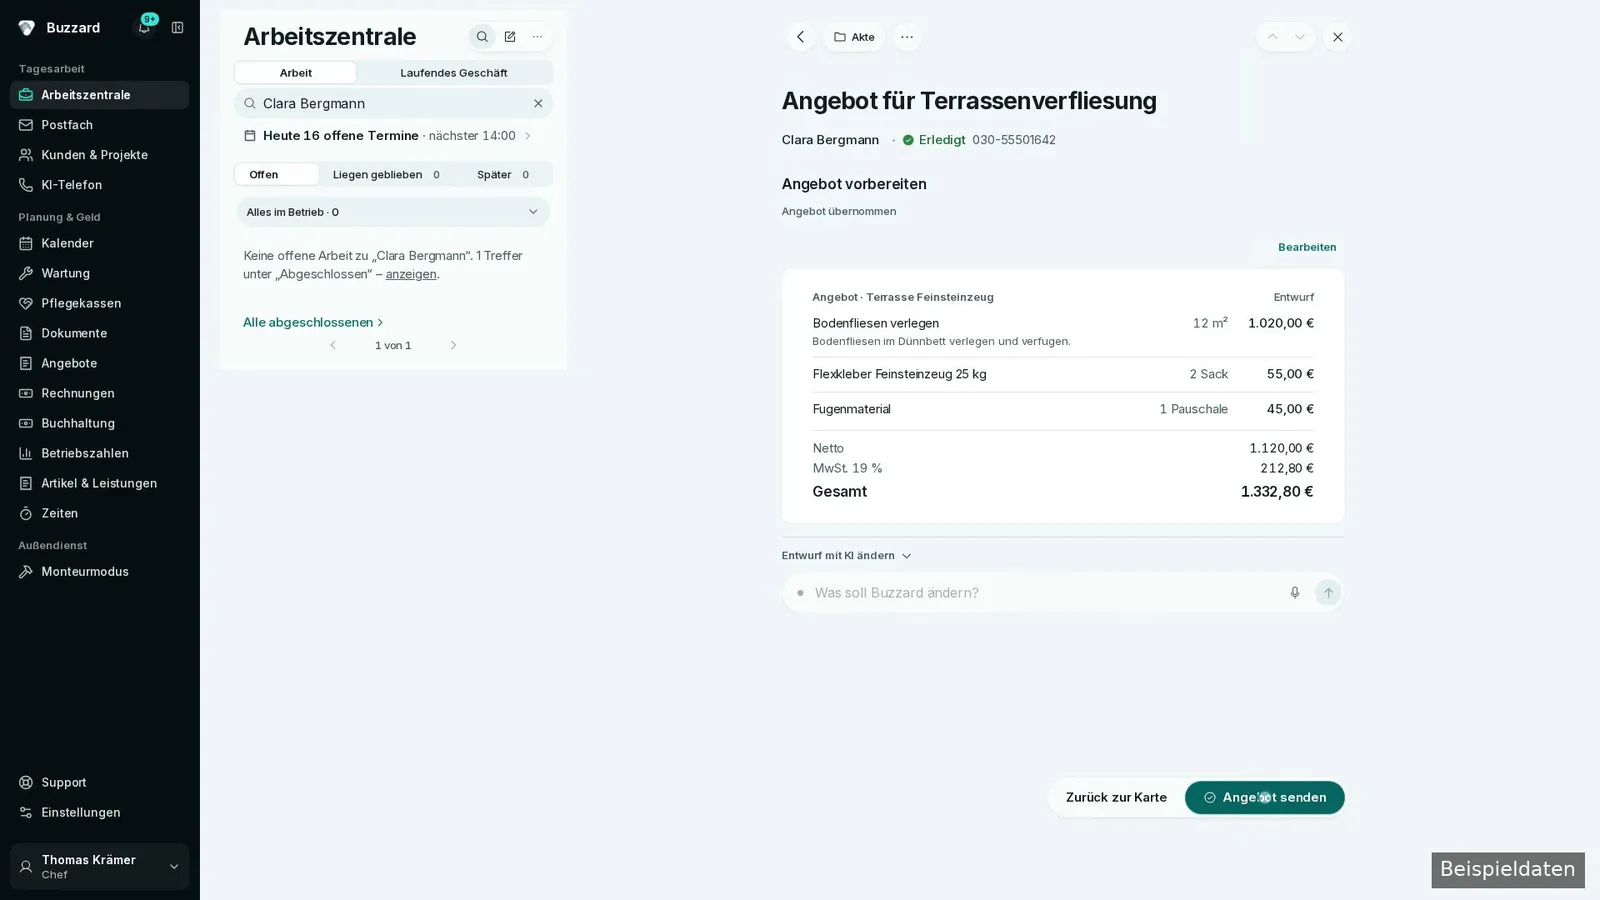Image resolution: width=1600 pixels, height=900 pixels.
Task: Jump to previous item up chevron
Action: point(1272,37)
